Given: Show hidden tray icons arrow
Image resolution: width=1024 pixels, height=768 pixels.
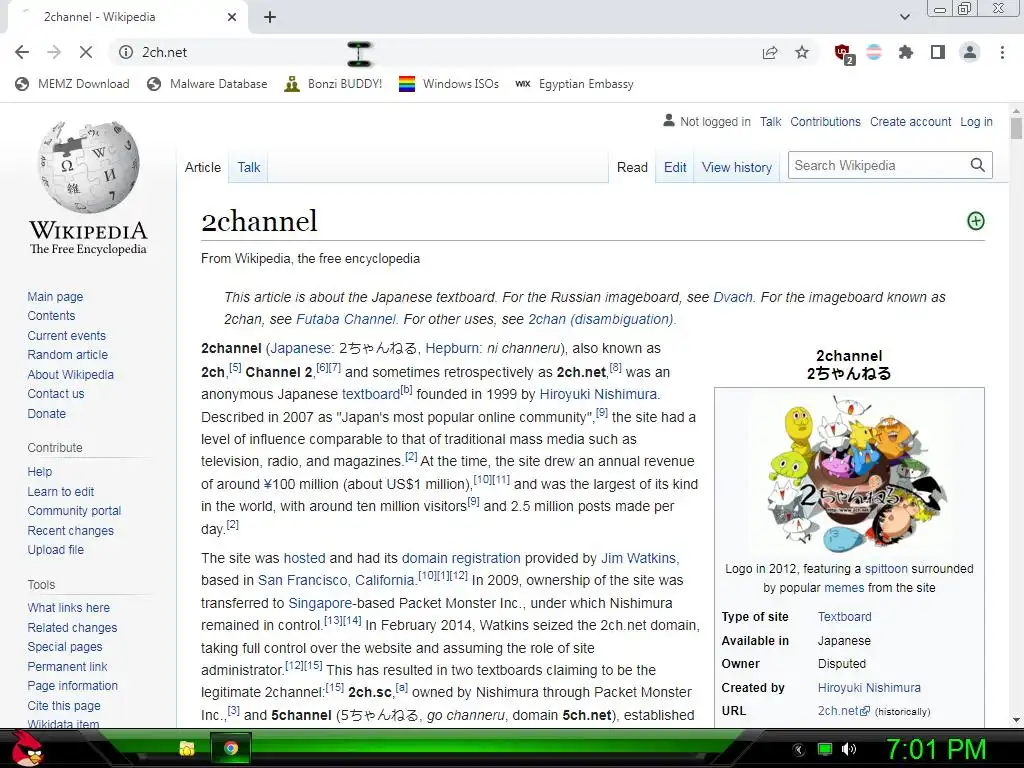Looking at the screenshot, I should (799, 749).
